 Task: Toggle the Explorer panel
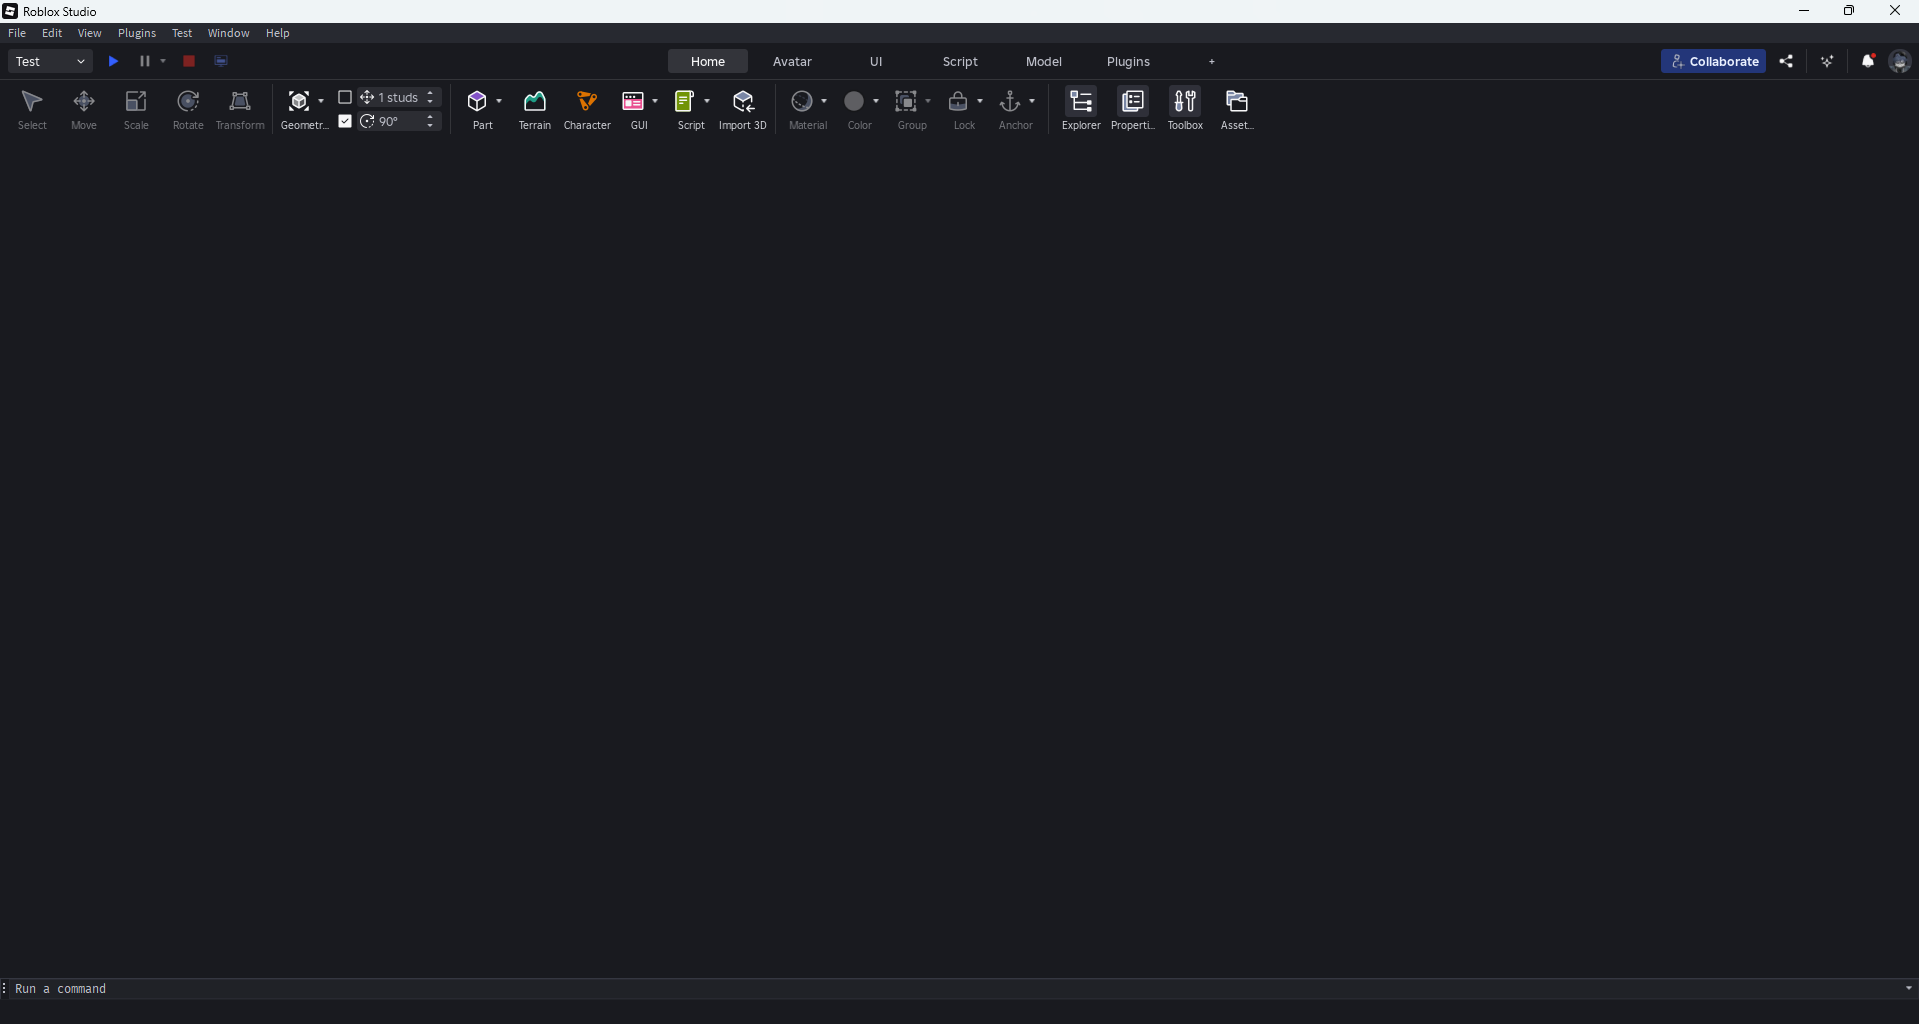coord(1081,109)
